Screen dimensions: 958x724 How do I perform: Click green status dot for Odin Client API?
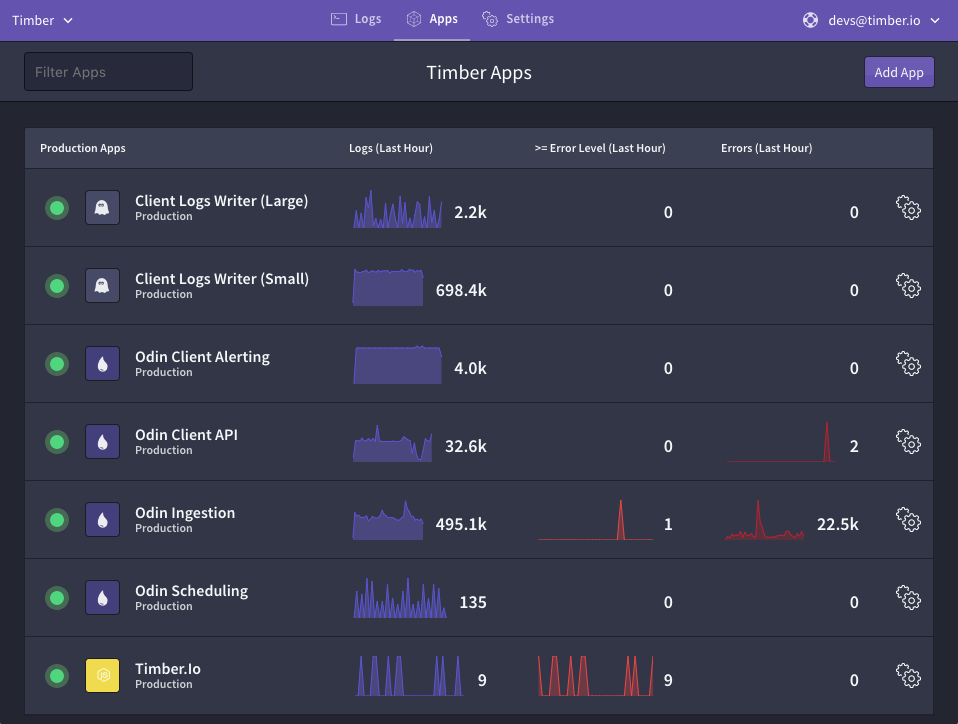pos(57,442)
